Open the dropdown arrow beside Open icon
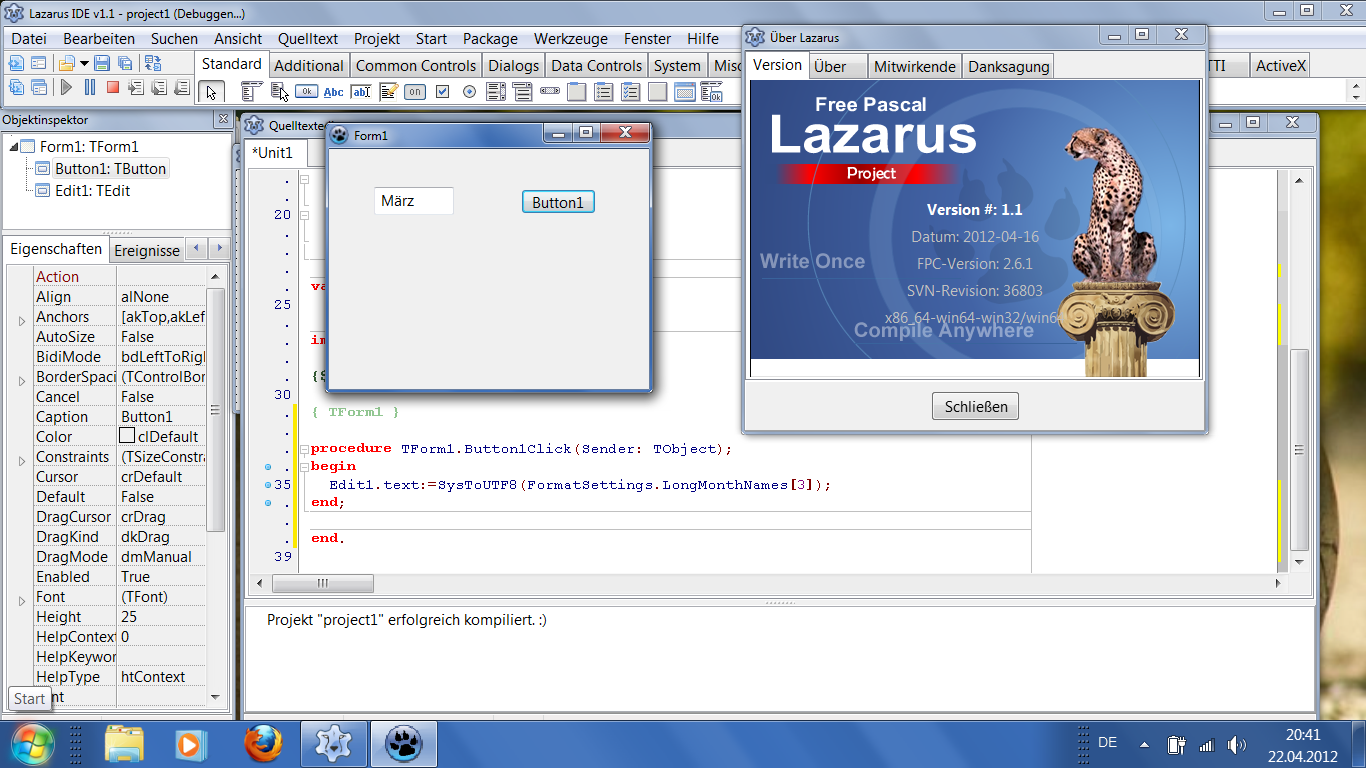 (x=84, y=63)
